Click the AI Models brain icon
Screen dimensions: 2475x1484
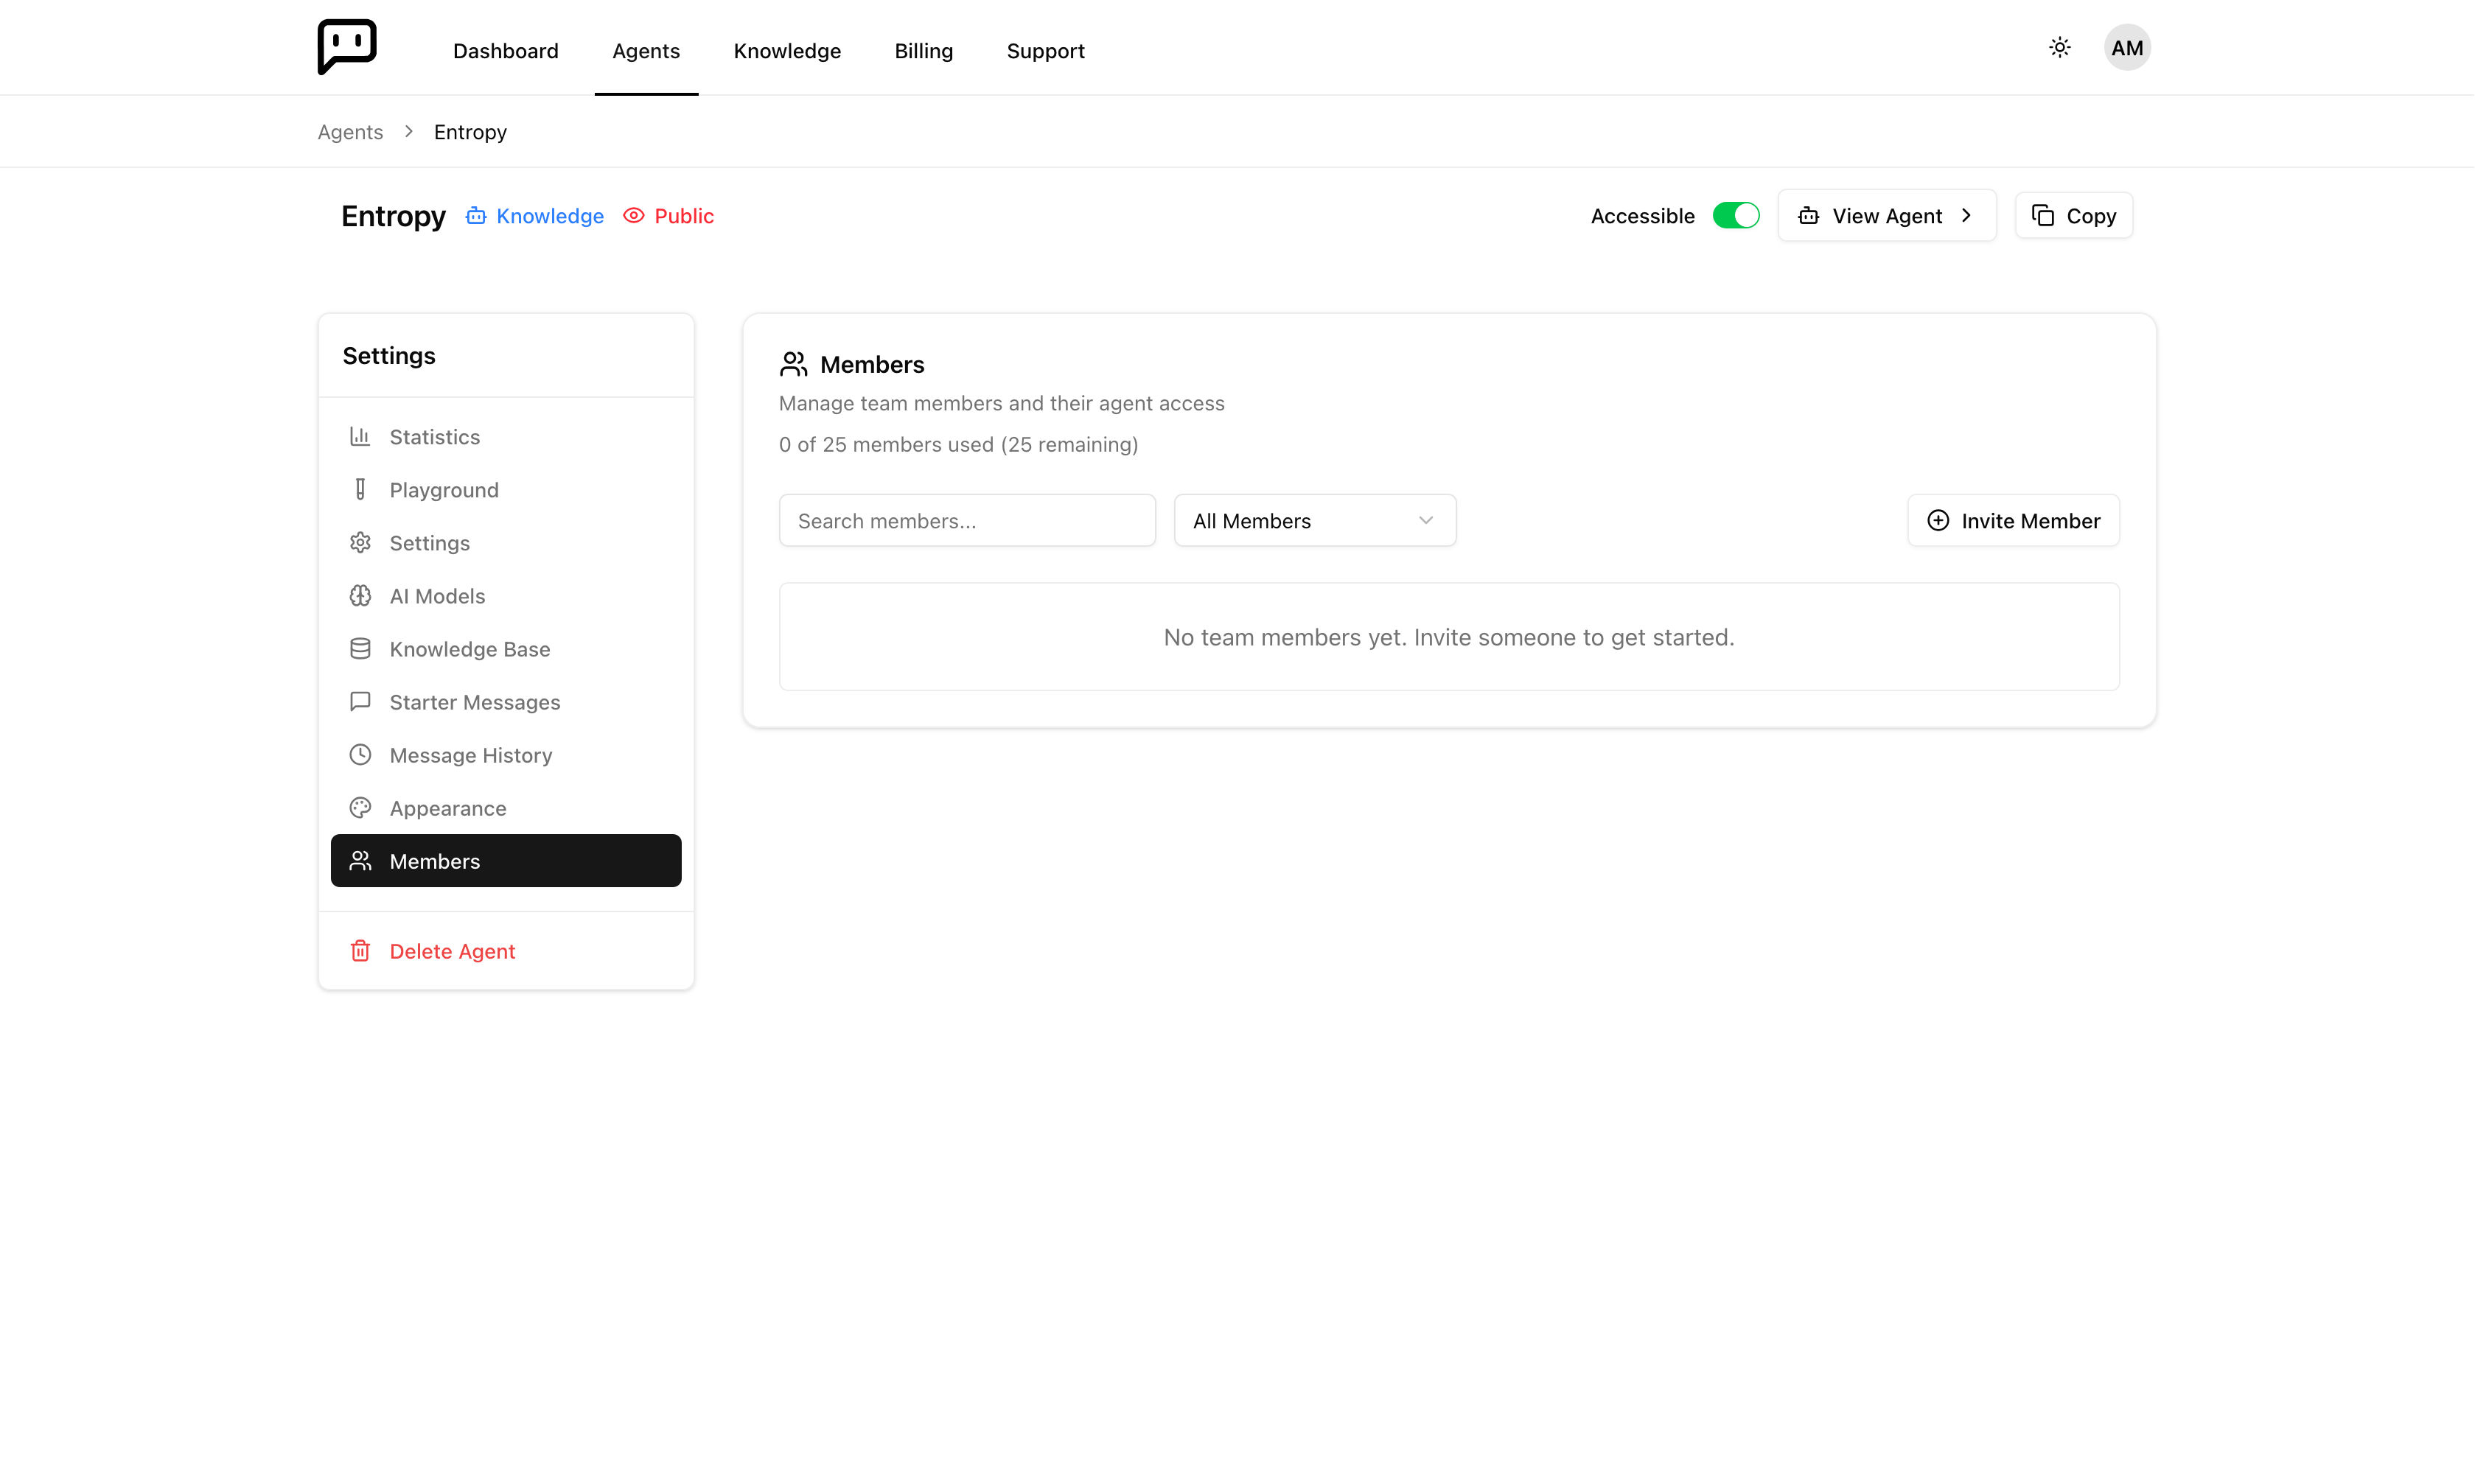360,595
